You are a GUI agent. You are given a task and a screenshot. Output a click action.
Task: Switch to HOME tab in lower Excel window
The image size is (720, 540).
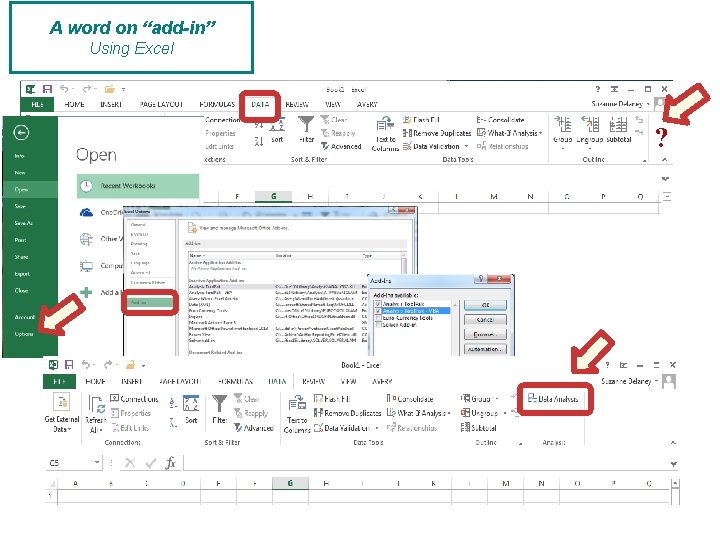coord(96,381)
